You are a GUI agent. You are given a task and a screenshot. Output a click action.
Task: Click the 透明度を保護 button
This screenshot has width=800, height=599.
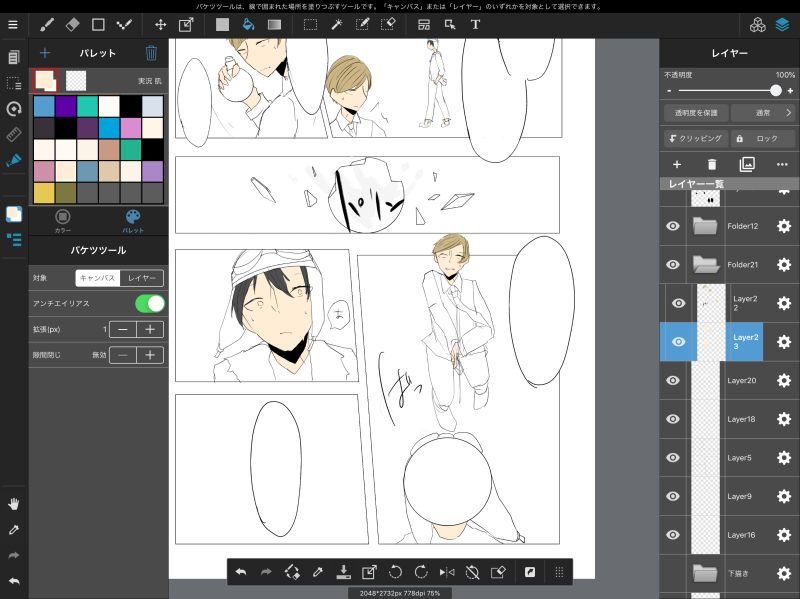696,113
